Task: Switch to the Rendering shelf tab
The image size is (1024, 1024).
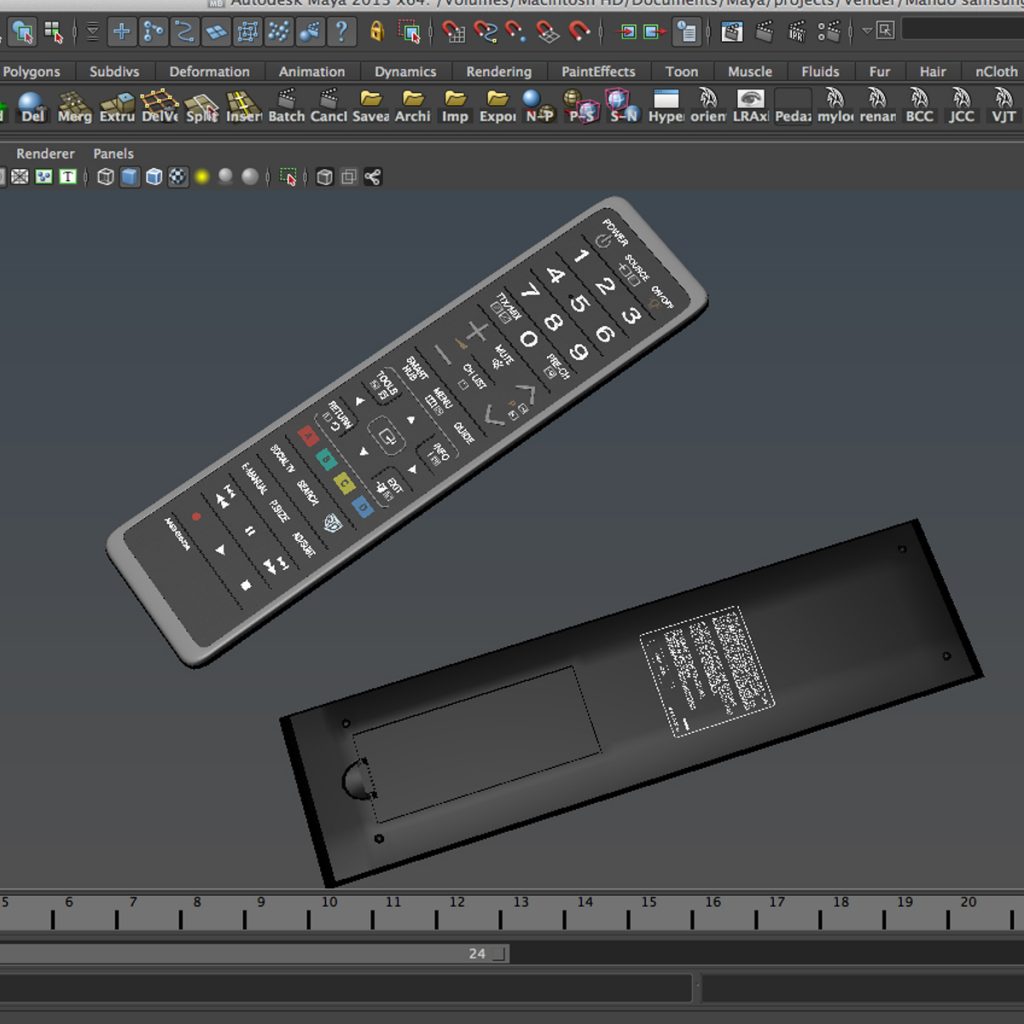Action: pyautogui.click(x=498, y=71)
